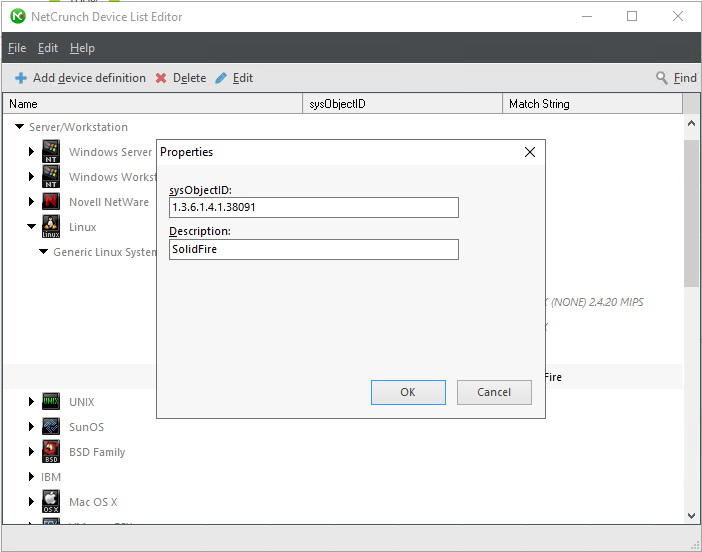The width and height of the screenshot is (702, 552).
Task: Select the Linux tree label
Action: tap(82, 227)
